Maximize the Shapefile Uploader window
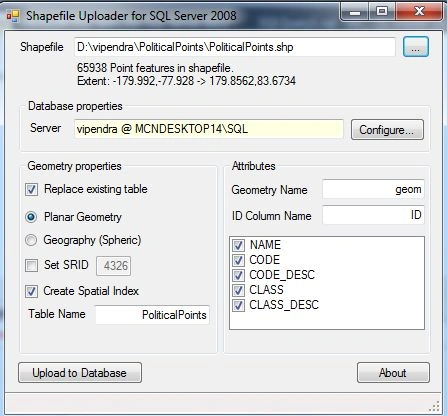The image size is (447, 416). click(382, 12)
